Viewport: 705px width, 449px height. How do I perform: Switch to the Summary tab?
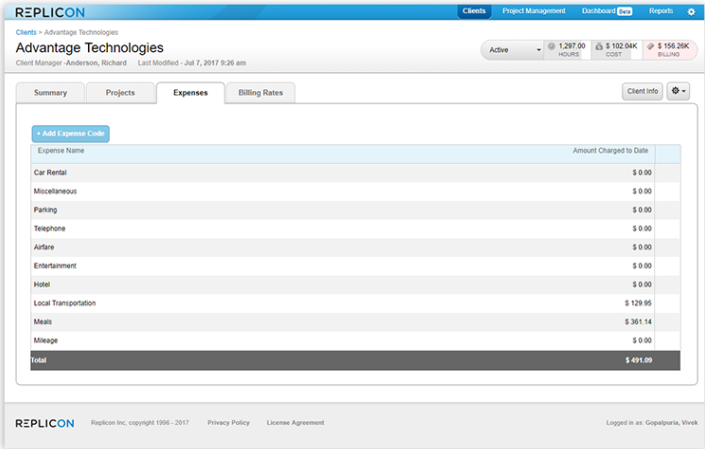pos(50,93)
